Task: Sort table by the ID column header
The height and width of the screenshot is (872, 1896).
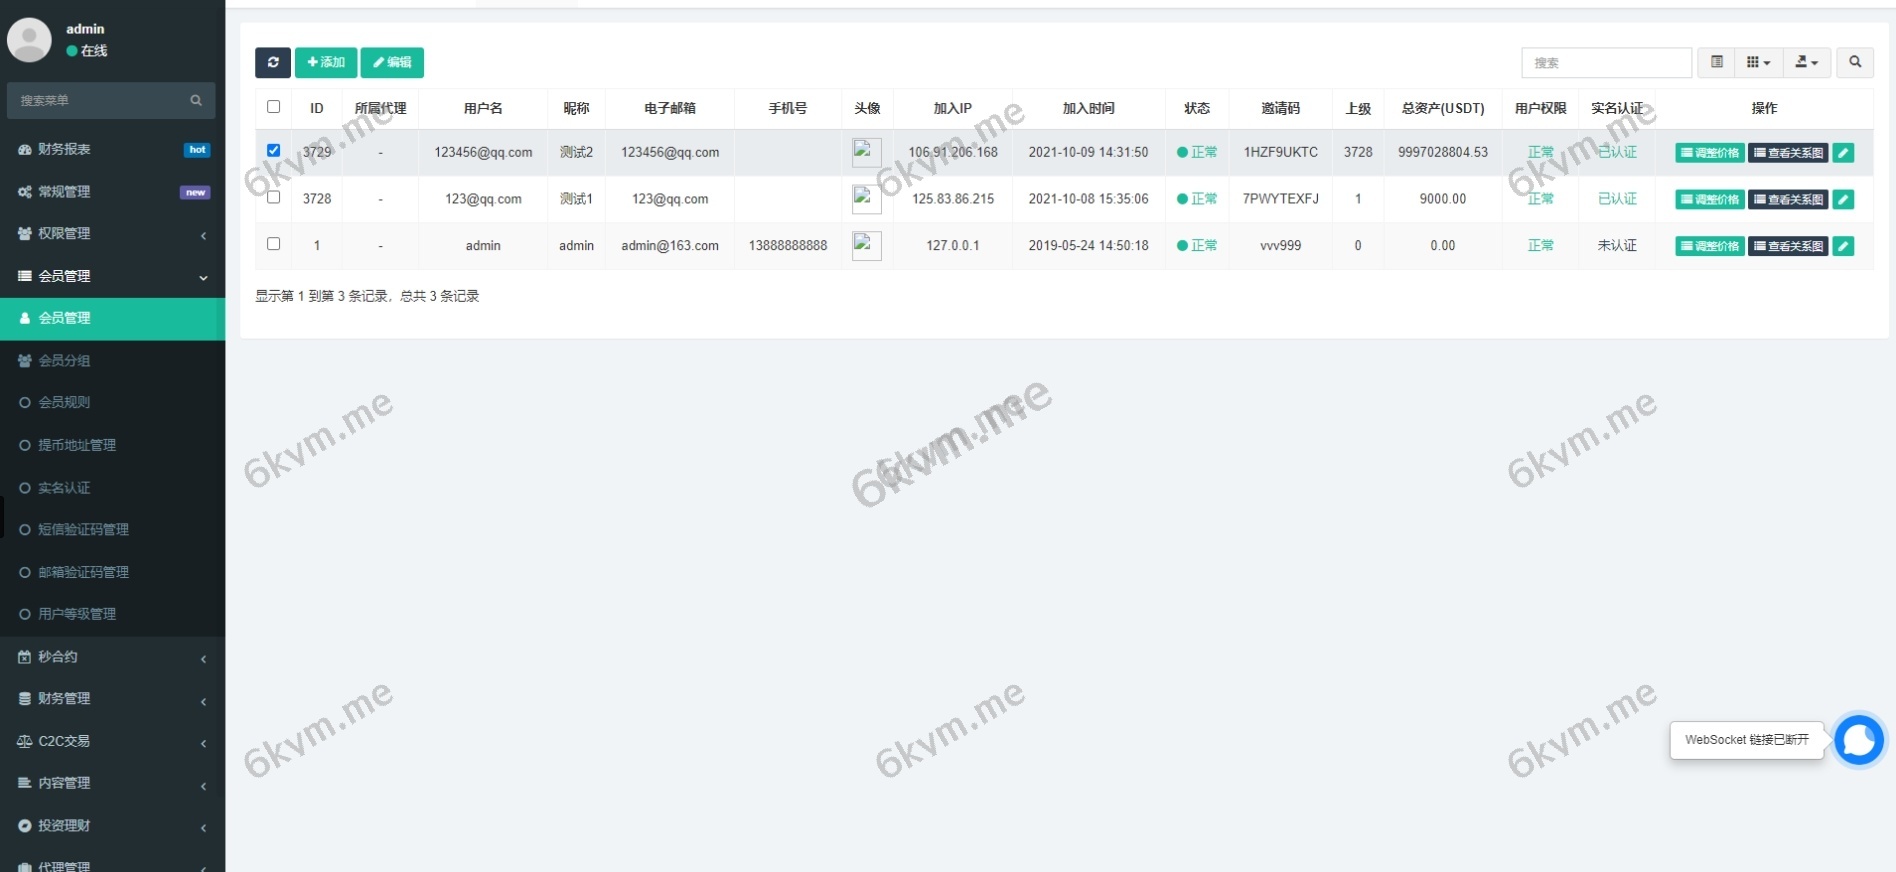Action: point(317,108)
